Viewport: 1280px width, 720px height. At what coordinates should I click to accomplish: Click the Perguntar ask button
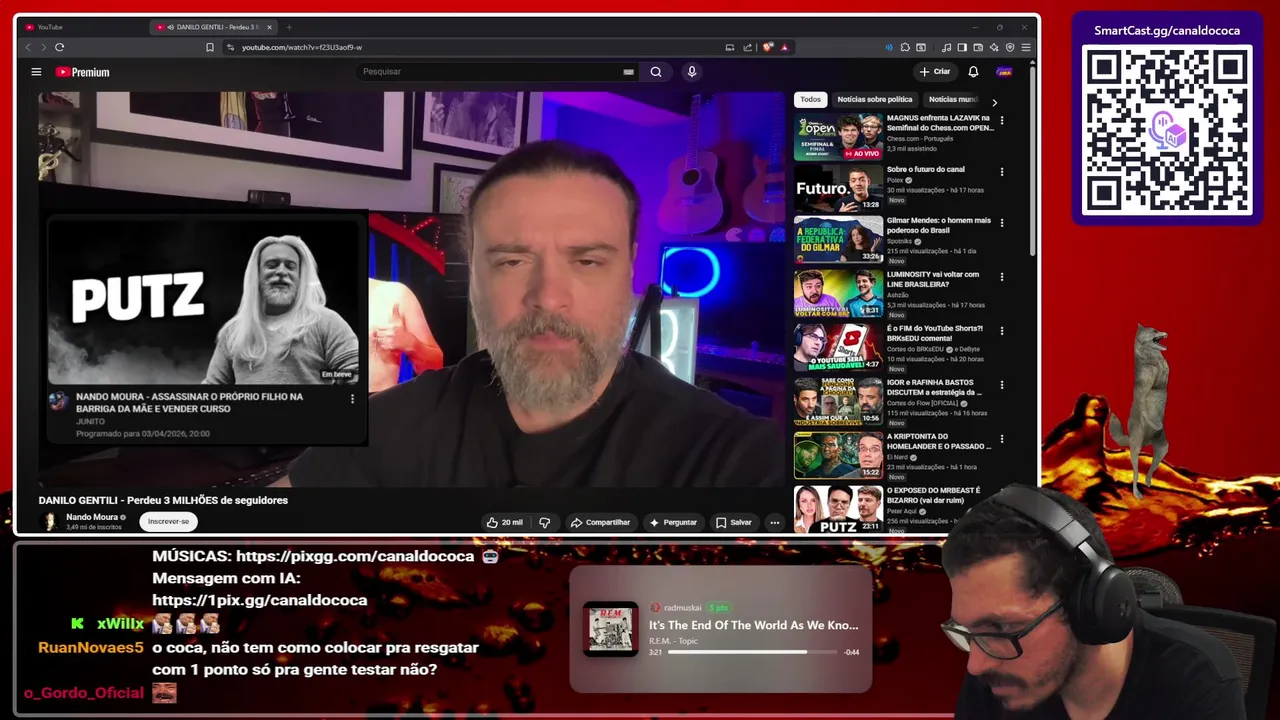(x=673, y=522)
